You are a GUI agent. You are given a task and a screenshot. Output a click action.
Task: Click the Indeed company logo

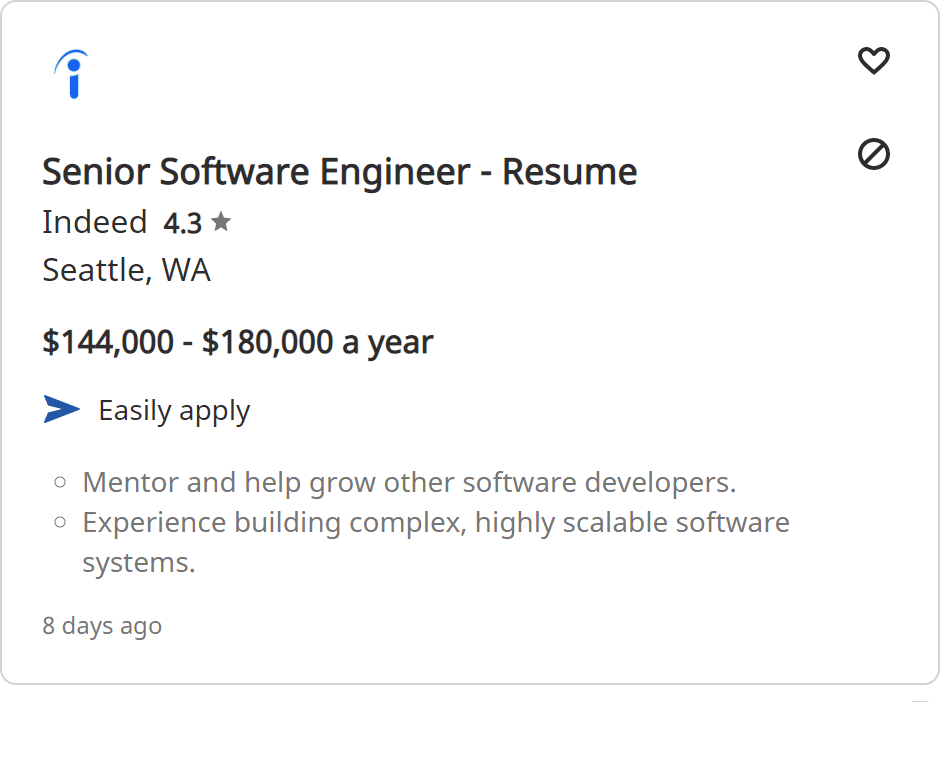pos(71,74)
